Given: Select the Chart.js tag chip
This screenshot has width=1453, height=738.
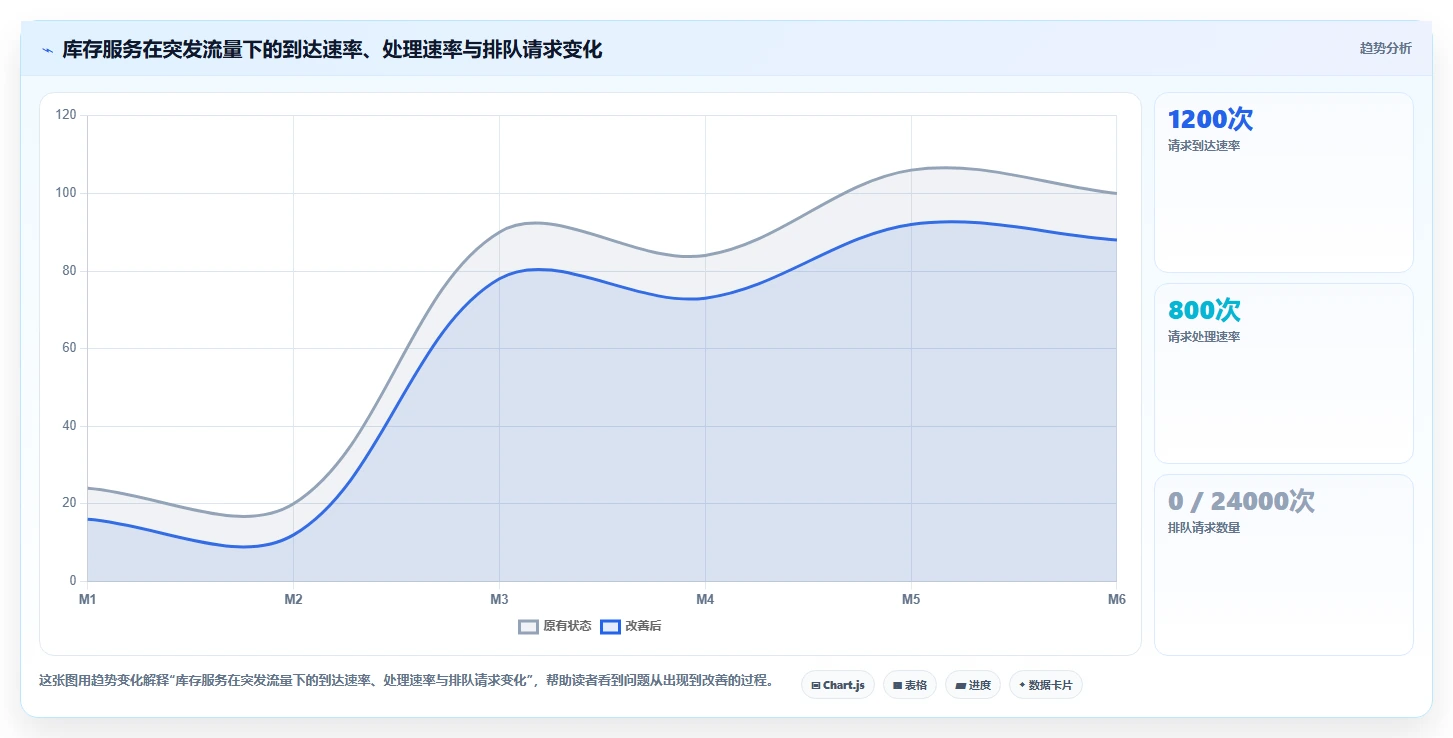Looking at the screenshot, I should [838, 685].
